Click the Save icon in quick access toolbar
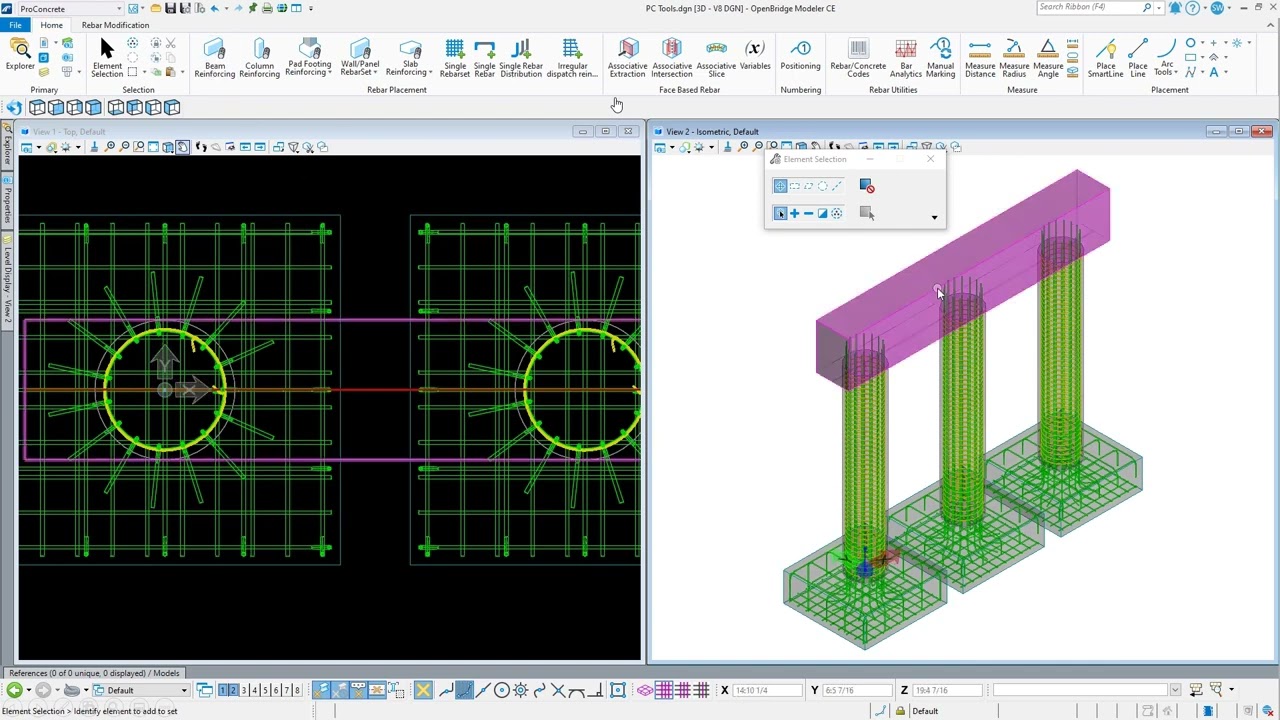Screen dimensions: 1280x720 point(172,8)
